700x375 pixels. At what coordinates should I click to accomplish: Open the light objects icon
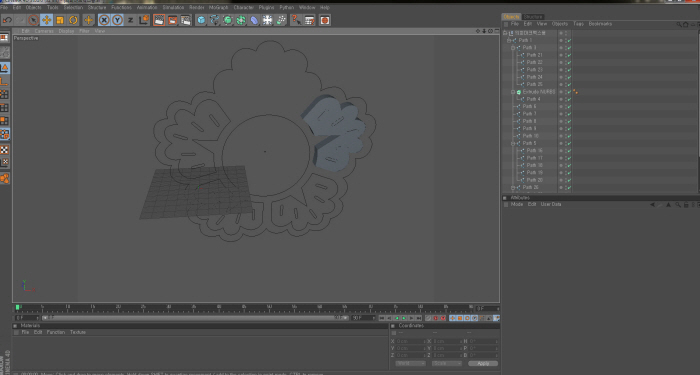click(x=267, y=20)
